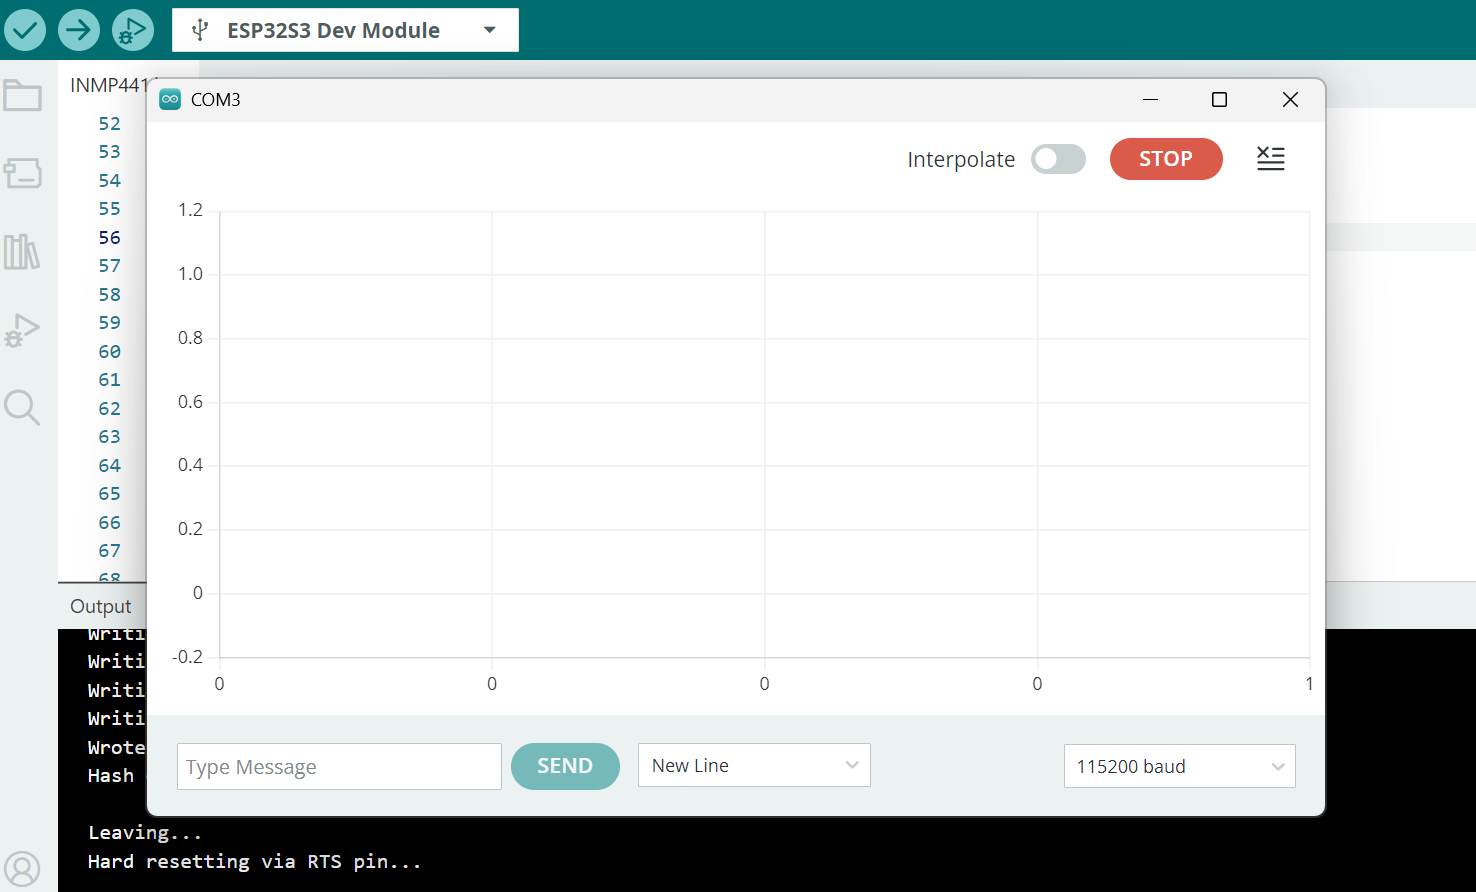Open the sidebar Debug panel icon
The image size is (1476, 892).
click(x=22, y=330)
